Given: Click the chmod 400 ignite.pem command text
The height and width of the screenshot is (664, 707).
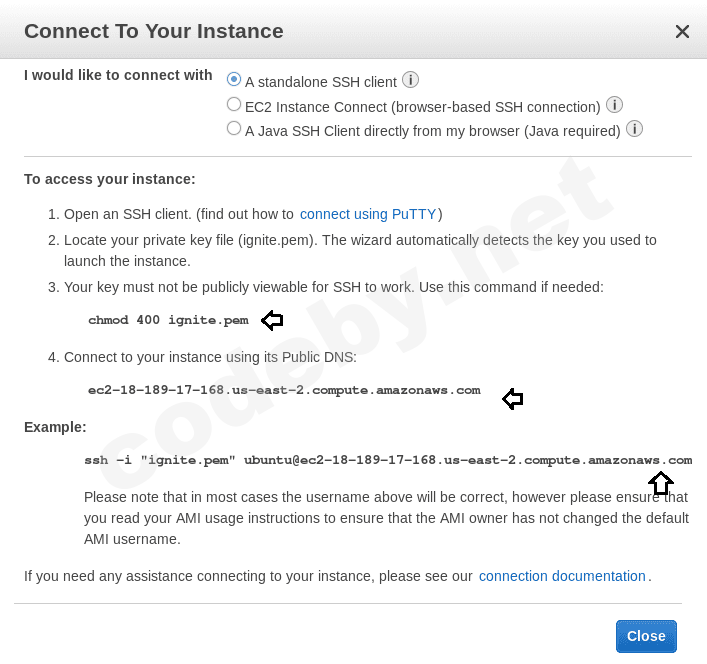Looking at the screenshot, I should point(168,321).
